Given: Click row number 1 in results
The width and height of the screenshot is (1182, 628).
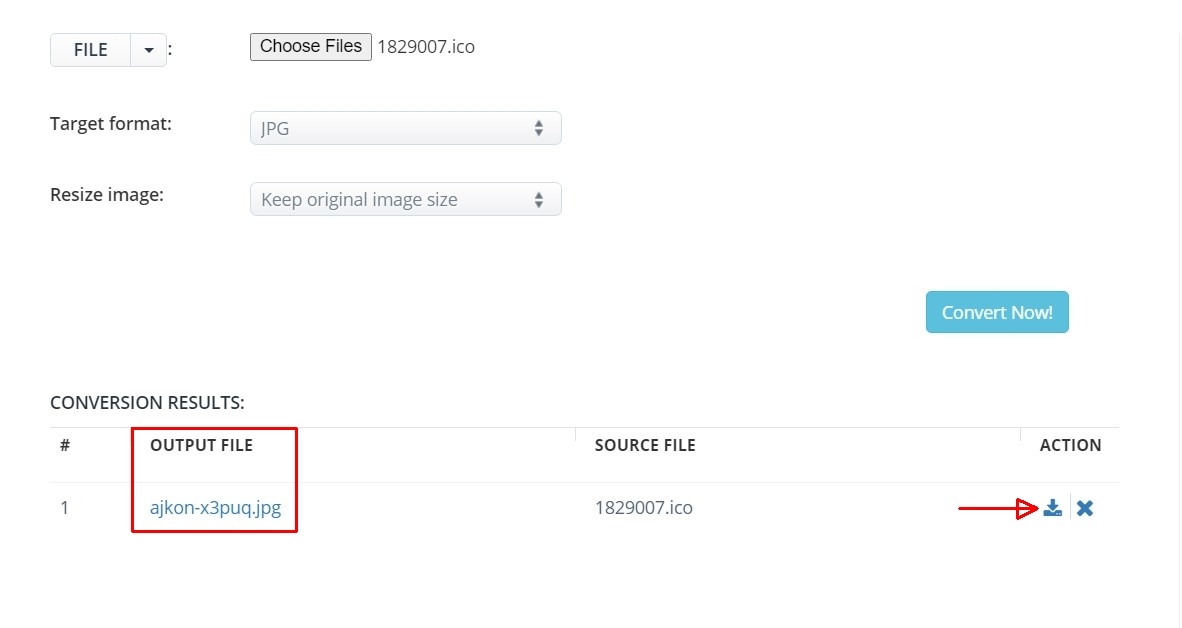Looking at the screenshot, I should click(x=65, y=507).
